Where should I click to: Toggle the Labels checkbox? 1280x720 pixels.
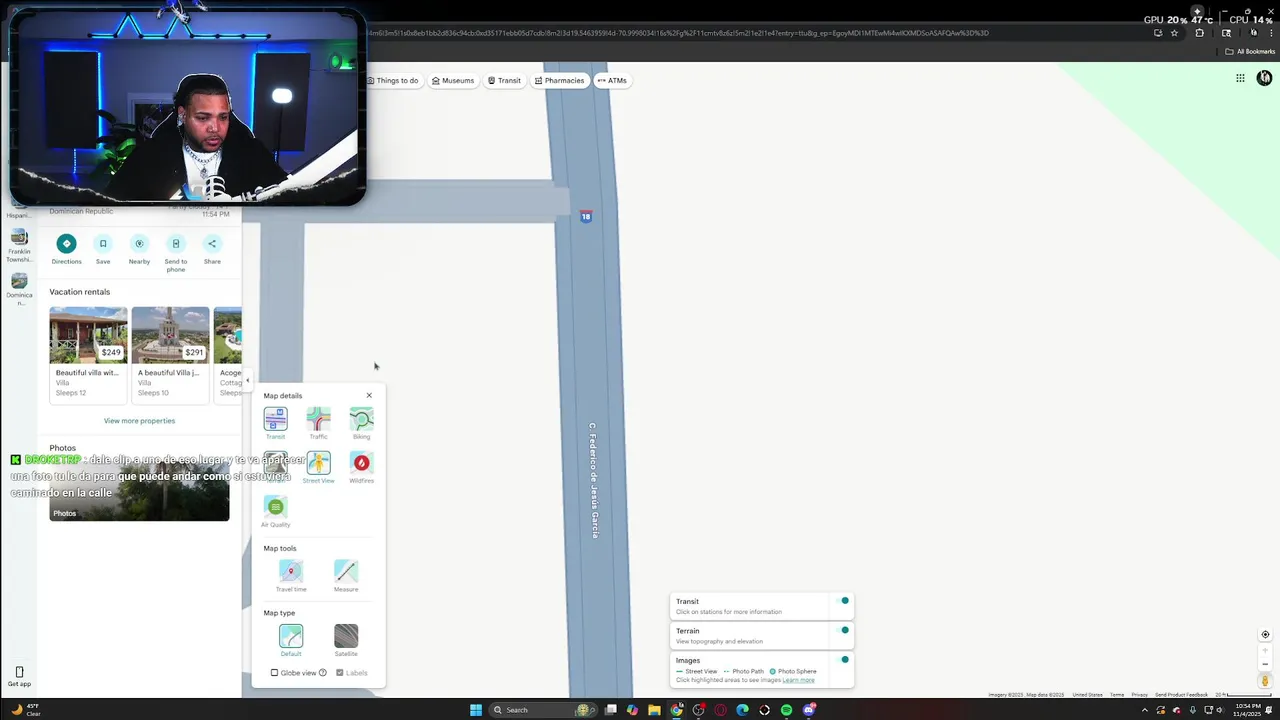pyautogui.click(x=340, y=673)
